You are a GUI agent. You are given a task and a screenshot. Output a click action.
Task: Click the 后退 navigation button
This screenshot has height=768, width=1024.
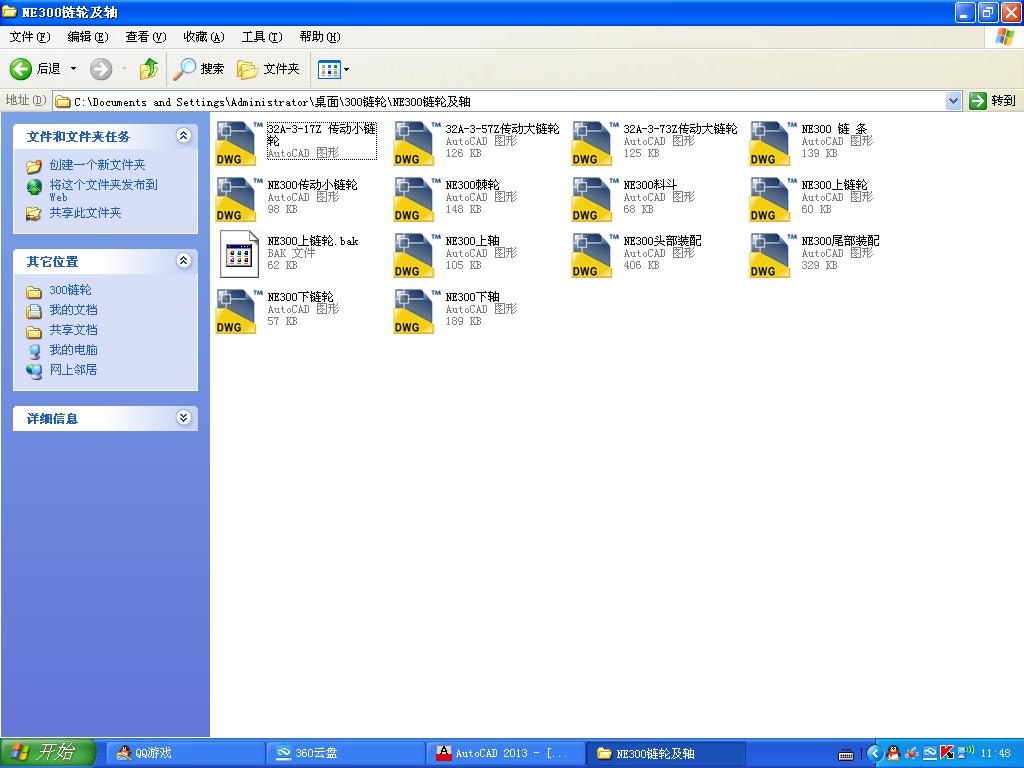click(x=34, y=69)
